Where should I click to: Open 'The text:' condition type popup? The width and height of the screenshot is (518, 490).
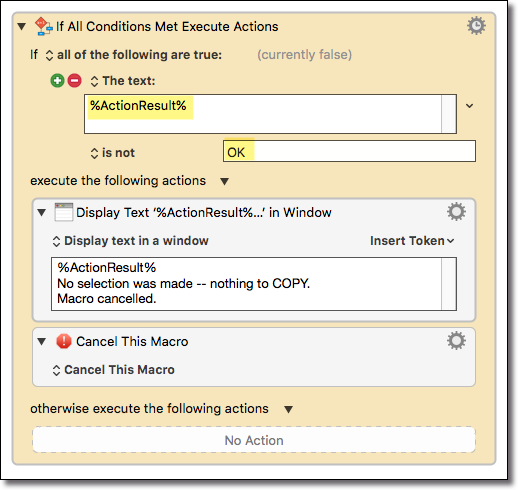[123, 81]
